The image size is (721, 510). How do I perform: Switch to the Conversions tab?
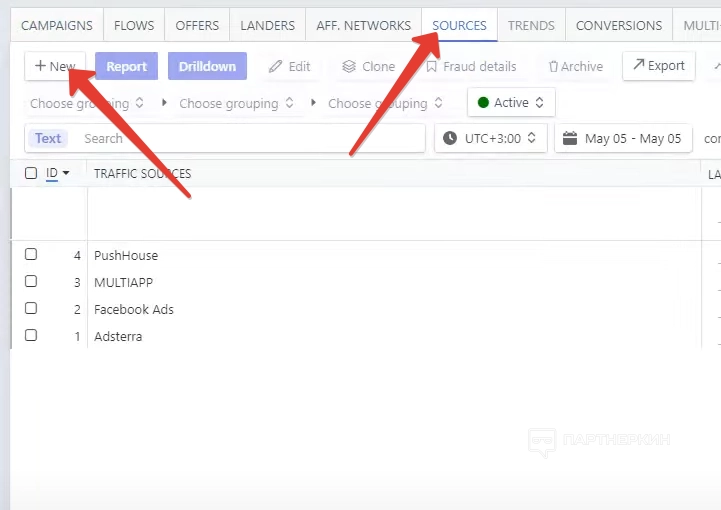coord(619,26)
